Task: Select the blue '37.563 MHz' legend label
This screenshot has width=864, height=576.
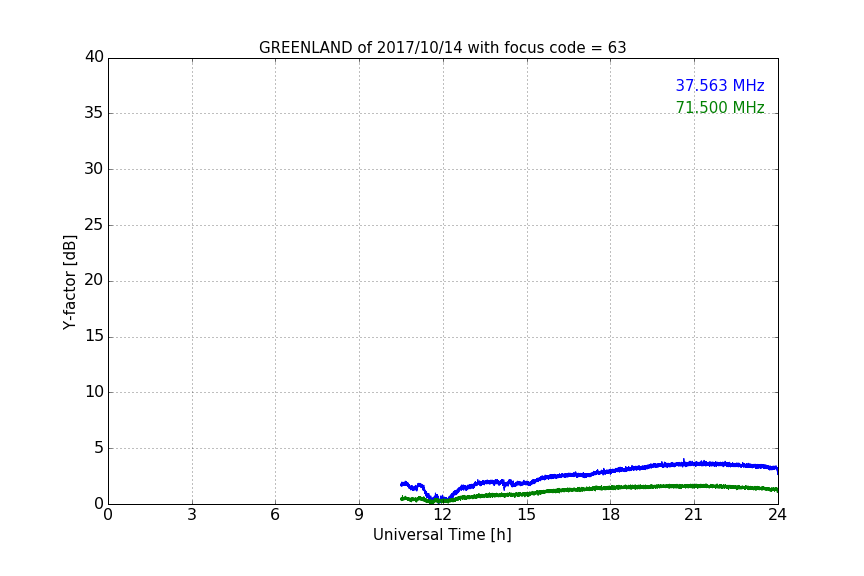Action: point(720,85)
